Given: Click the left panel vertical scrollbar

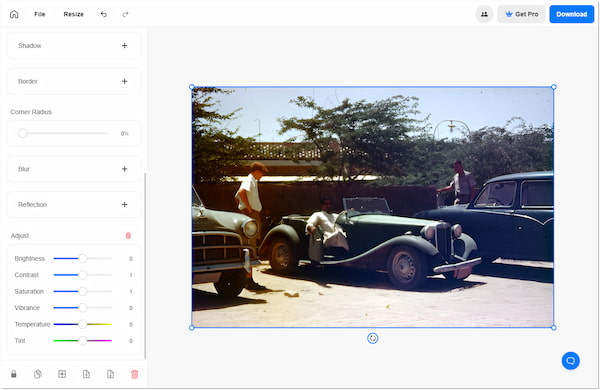Looking at the screenshot, I should (145, 266).
